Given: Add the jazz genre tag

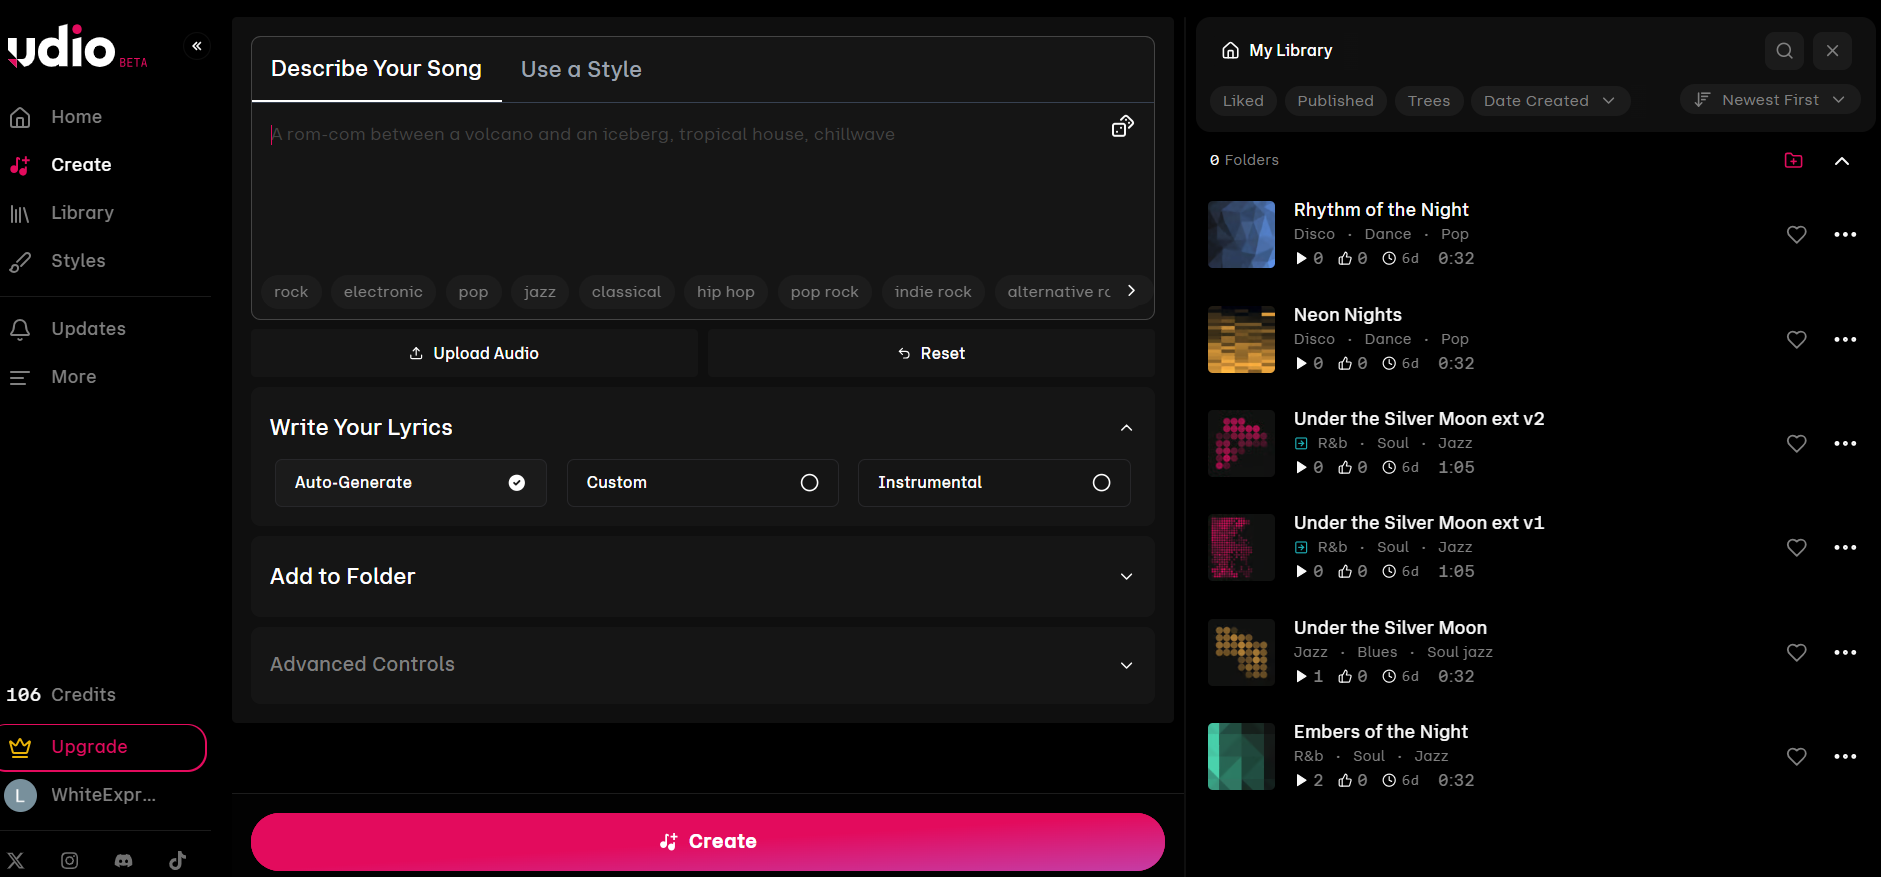Looking at the screenshot, I should tap(540, 292).
